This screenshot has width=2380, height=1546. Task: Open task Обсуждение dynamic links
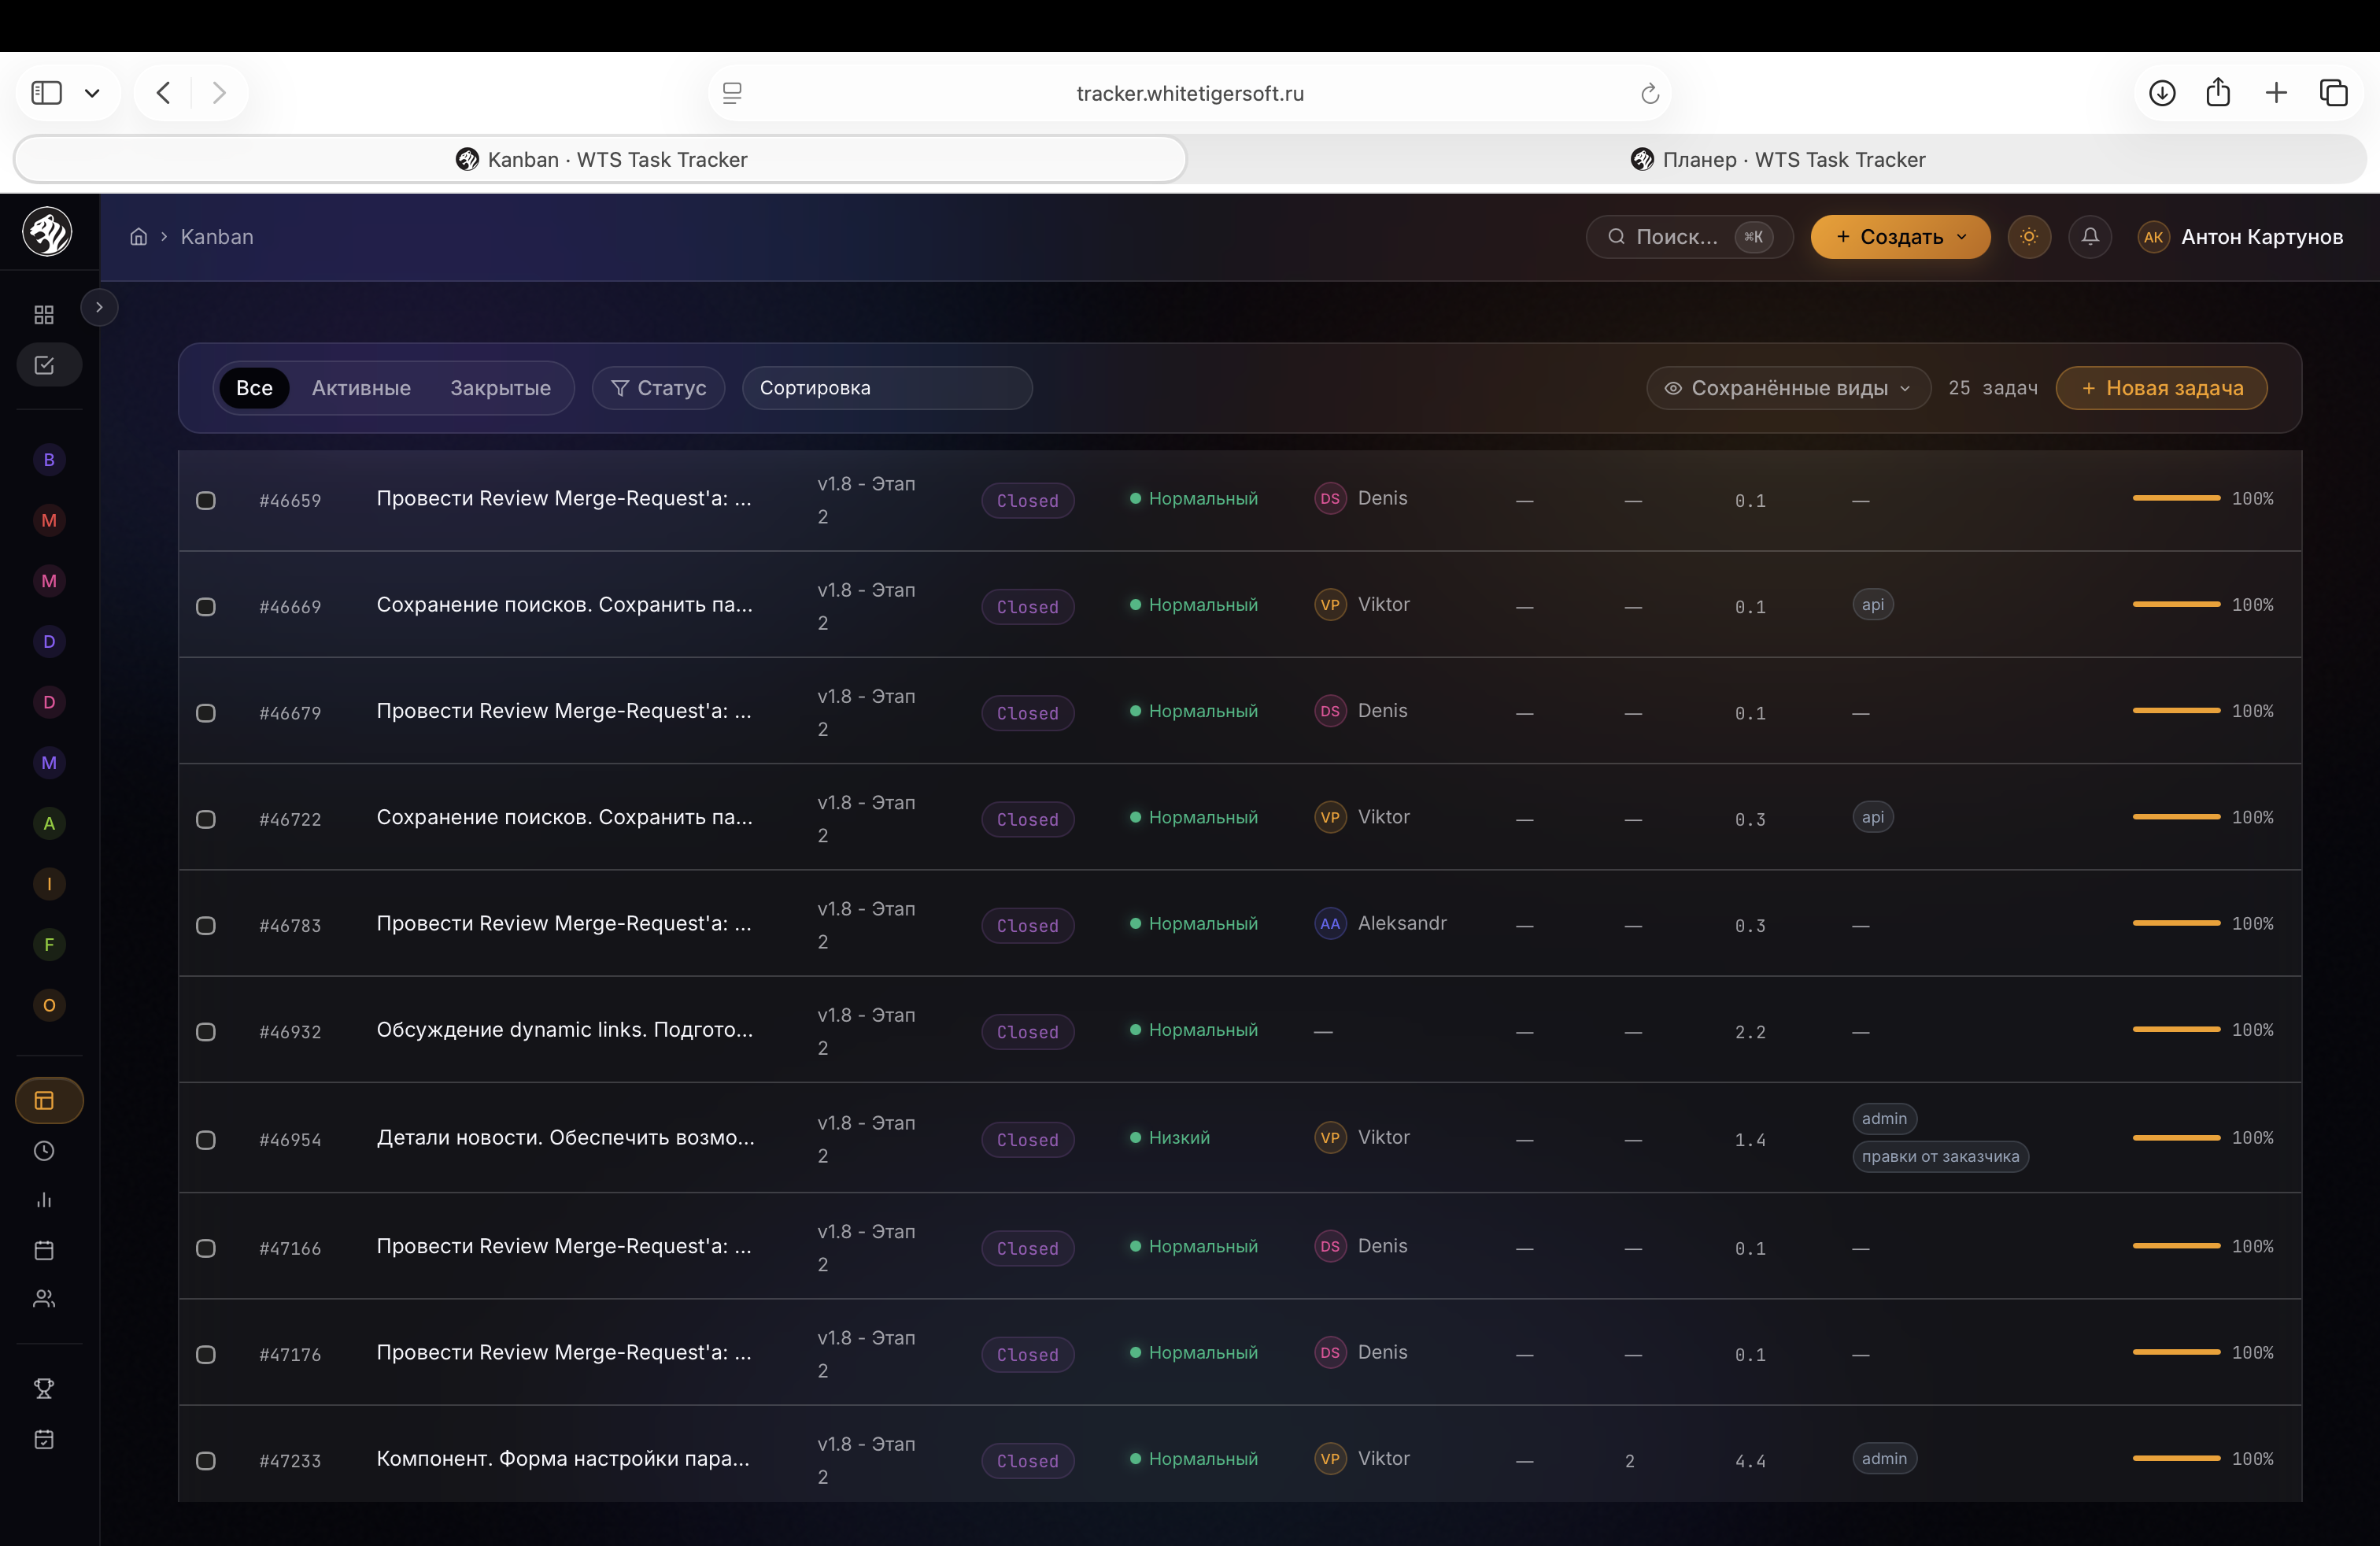[x=564, y=1030]
